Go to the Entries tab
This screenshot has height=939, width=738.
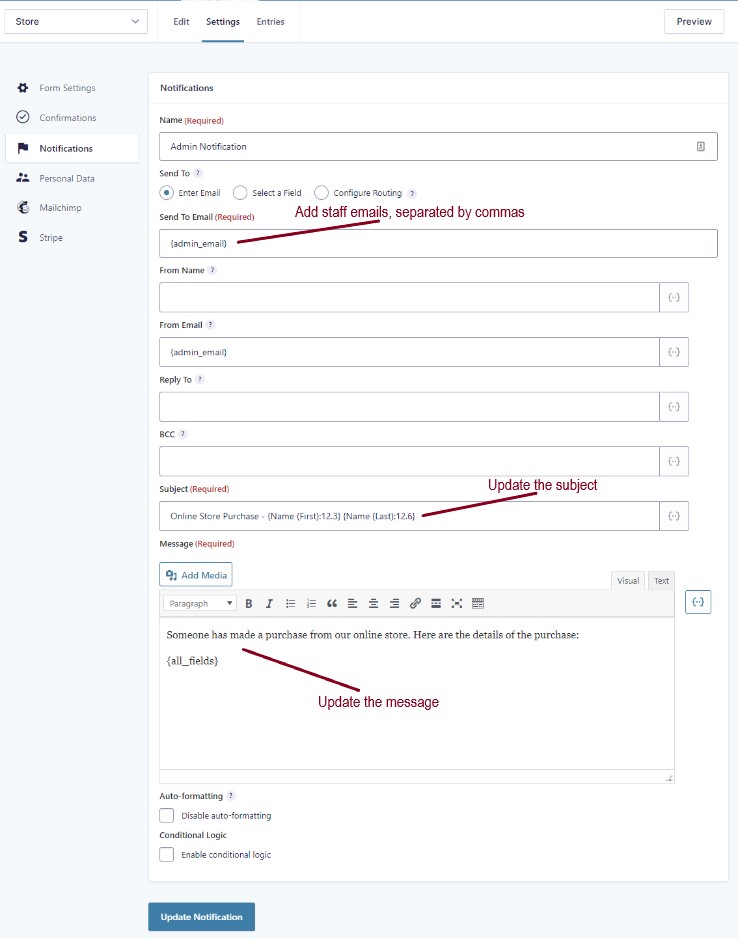[x=271, y=22]
